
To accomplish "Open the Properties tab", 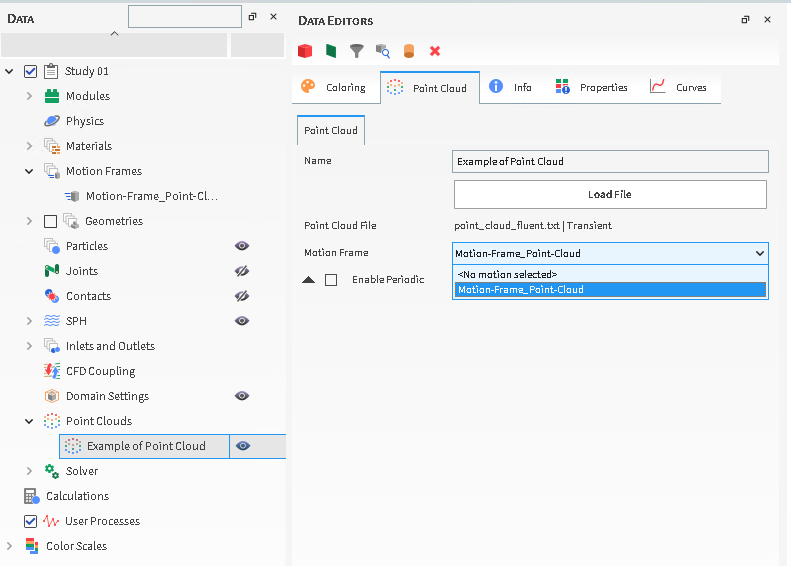I will point(592,88).
